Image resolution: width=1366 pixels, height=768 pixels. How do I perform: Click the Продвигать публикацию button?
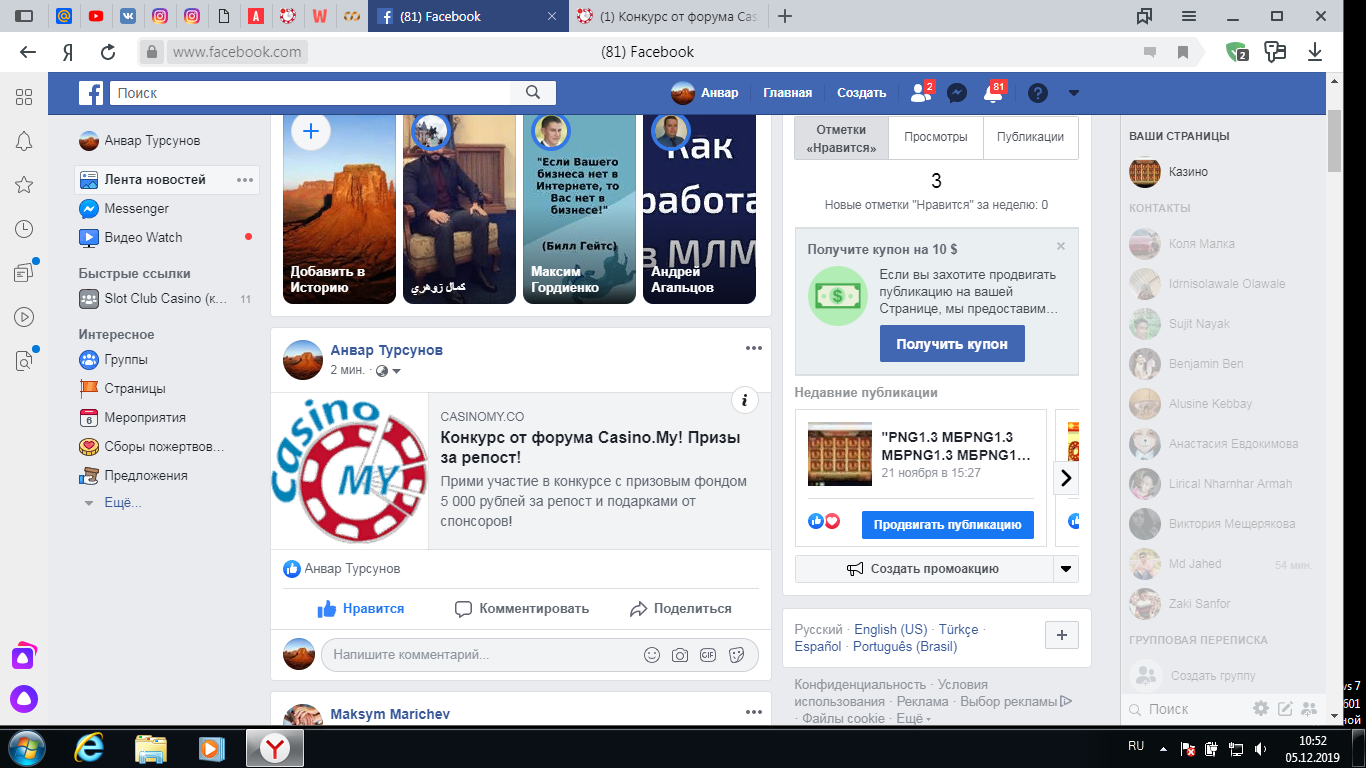947,524
